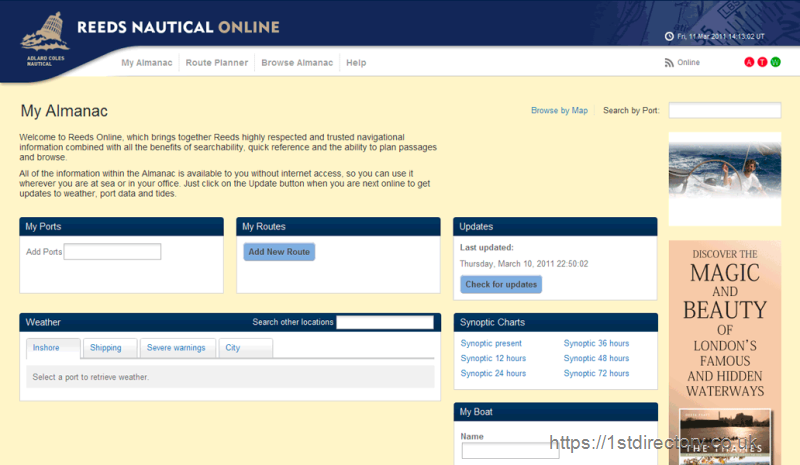Image resolution: width=800 pixels, height=465 pixels.
Task: Click the Last updated date text
Action: 523,264
